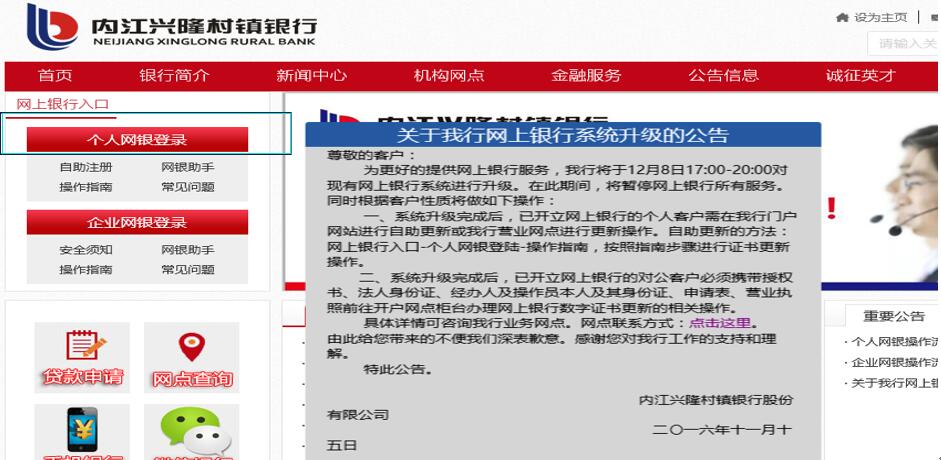Open the 个人网银操作 notice link
The height and width of the screenshot is (460, 941).
click(894, 342)
